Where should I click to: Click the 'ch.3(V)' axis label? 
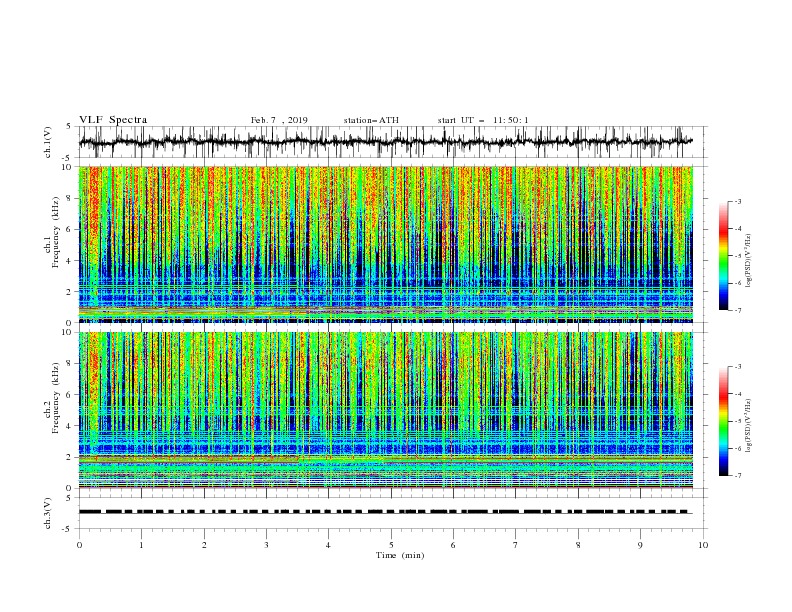pos(48,513)
